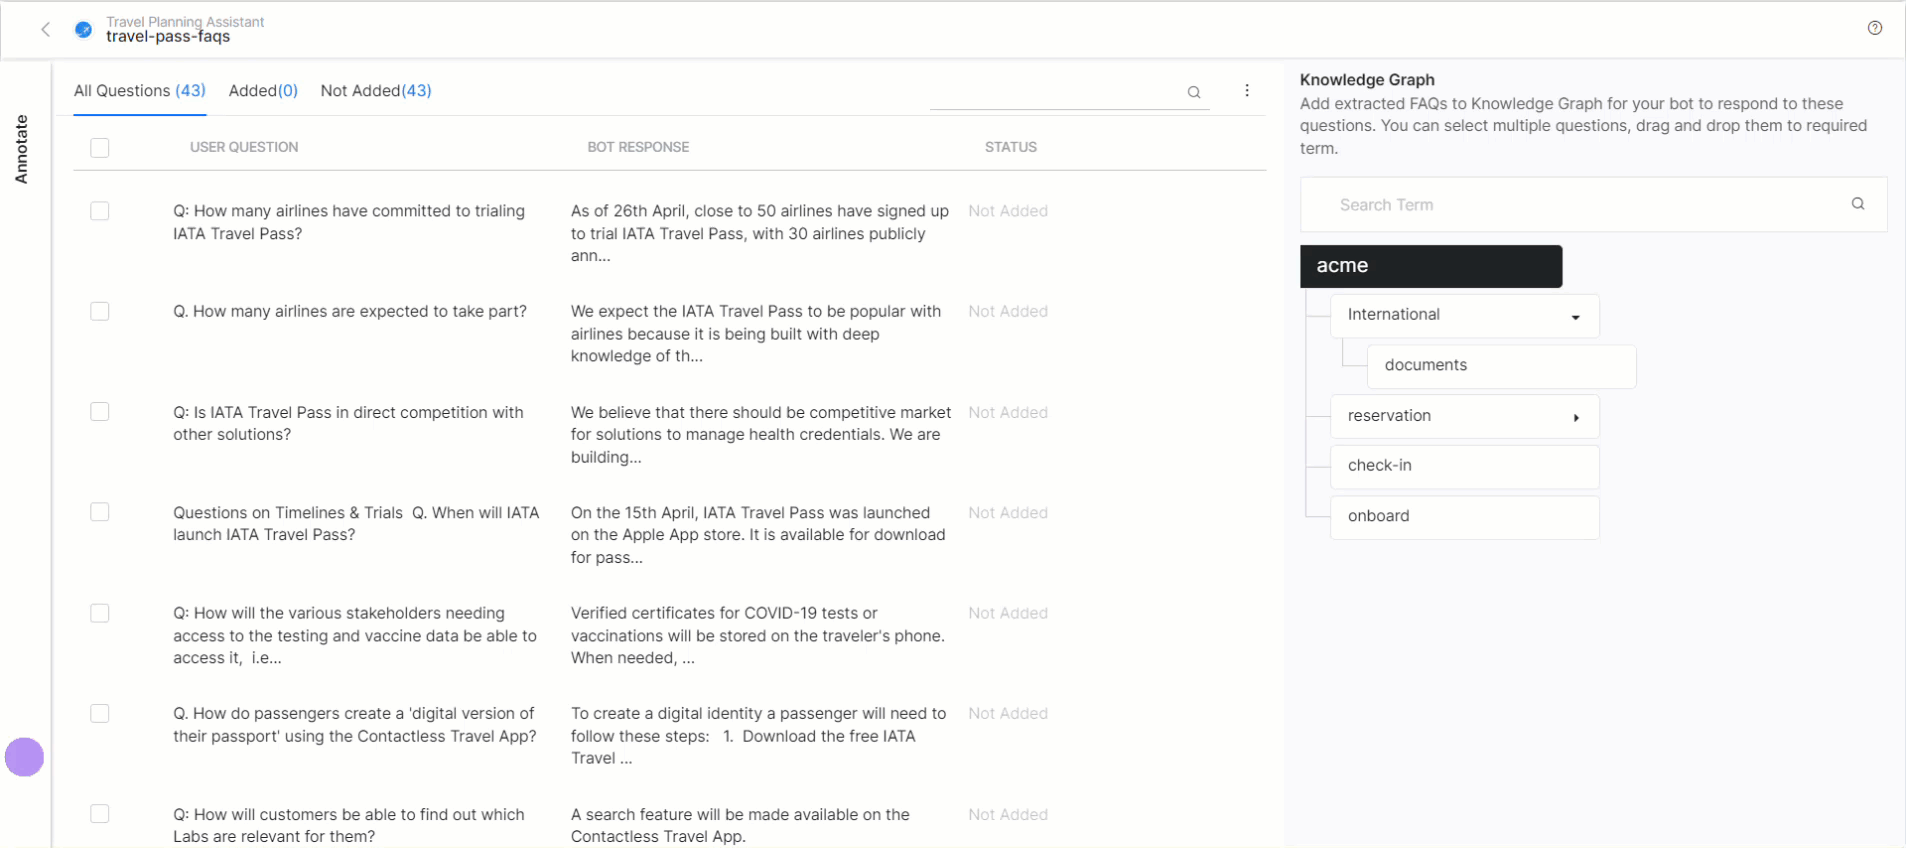The image size is (1906, 848).
Task: Switch to the Not Added tab
Action: click(x=375, y=91)
